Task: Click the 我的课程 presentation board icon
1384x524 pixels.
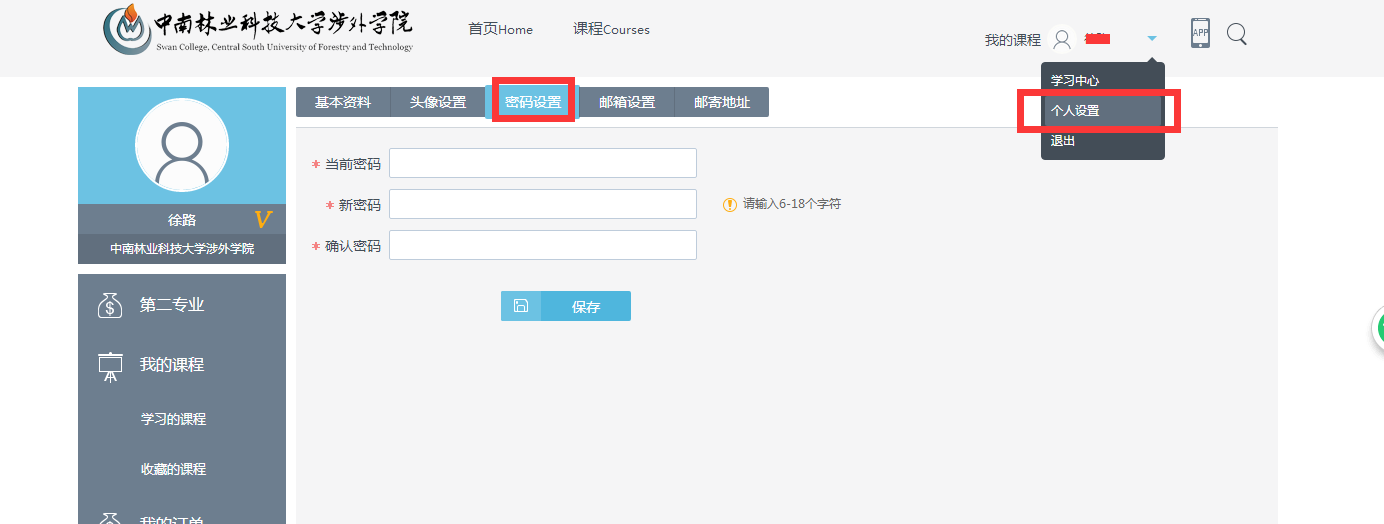Action: point(110,366)
